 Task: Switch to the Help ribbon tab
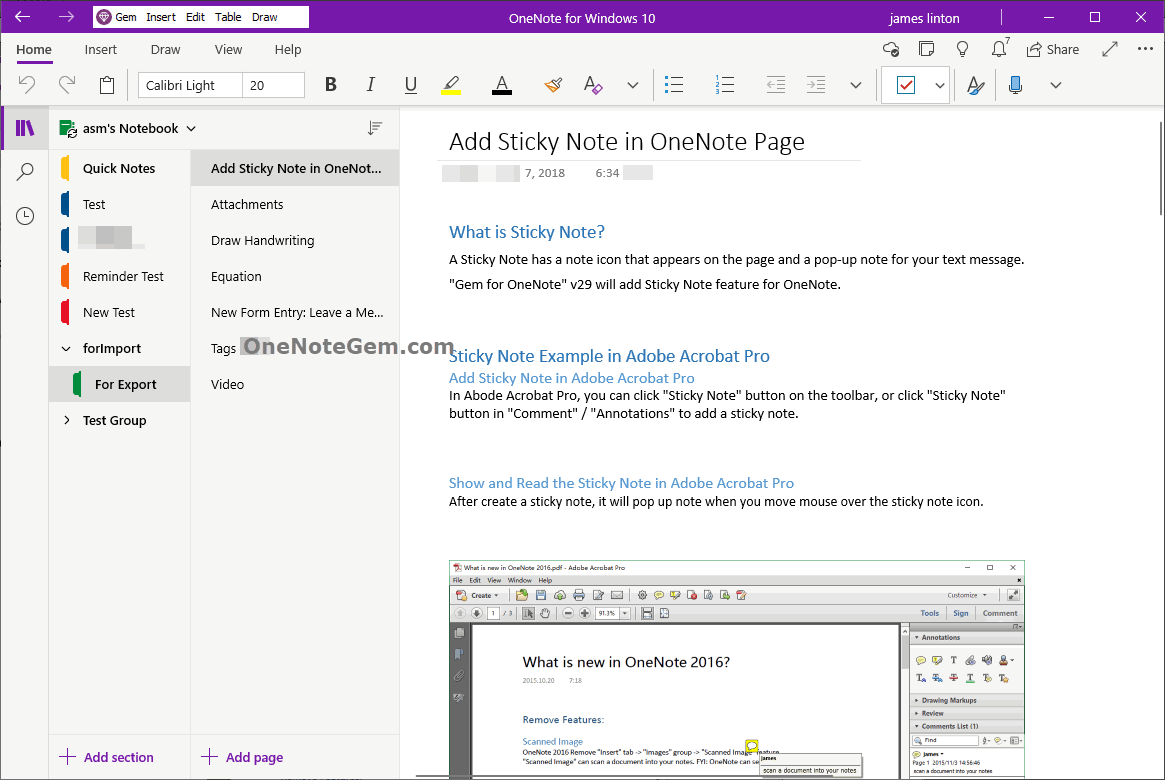288,50
